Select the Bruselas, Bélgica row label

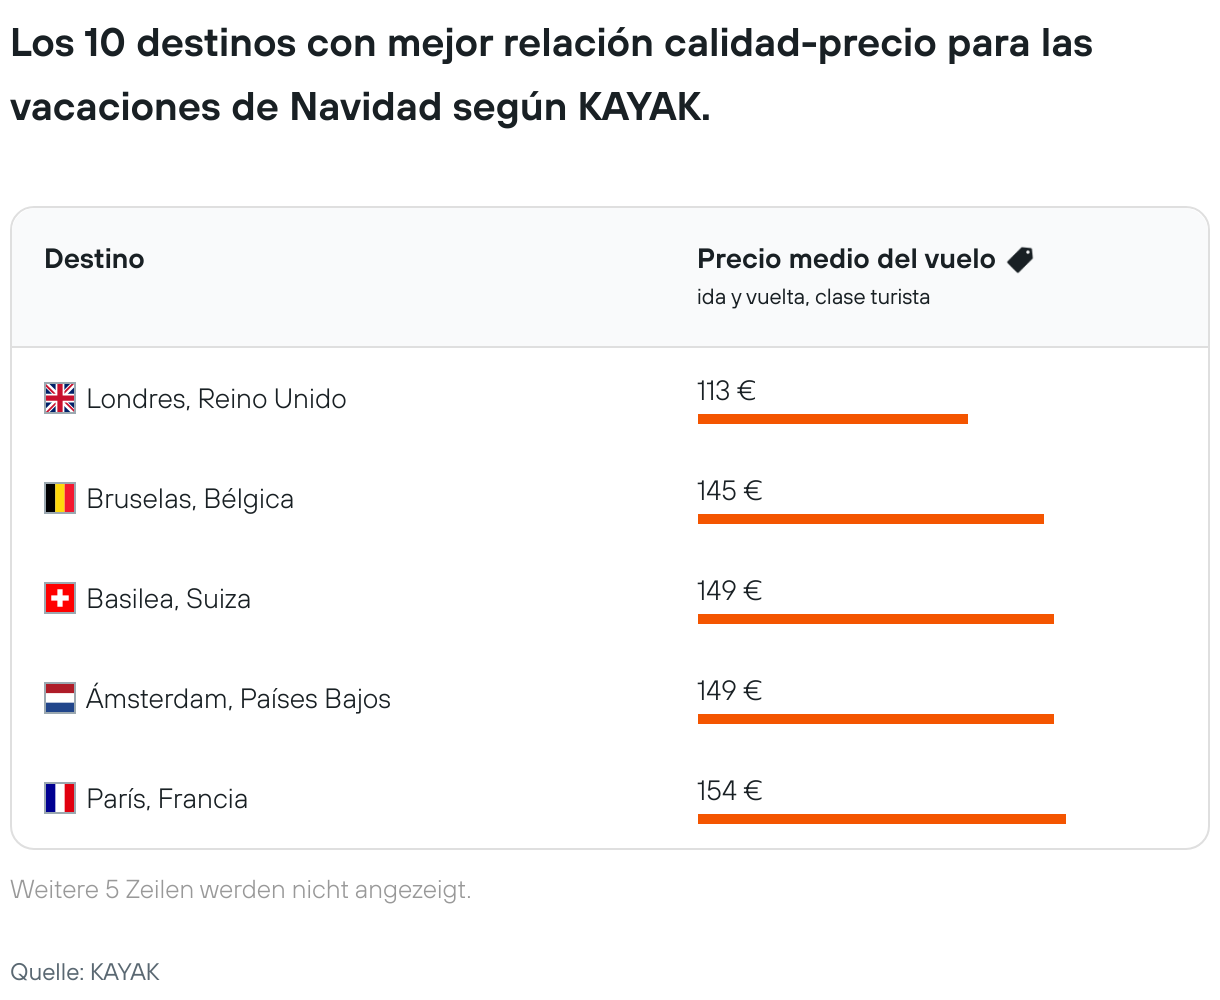pos(190,499)
